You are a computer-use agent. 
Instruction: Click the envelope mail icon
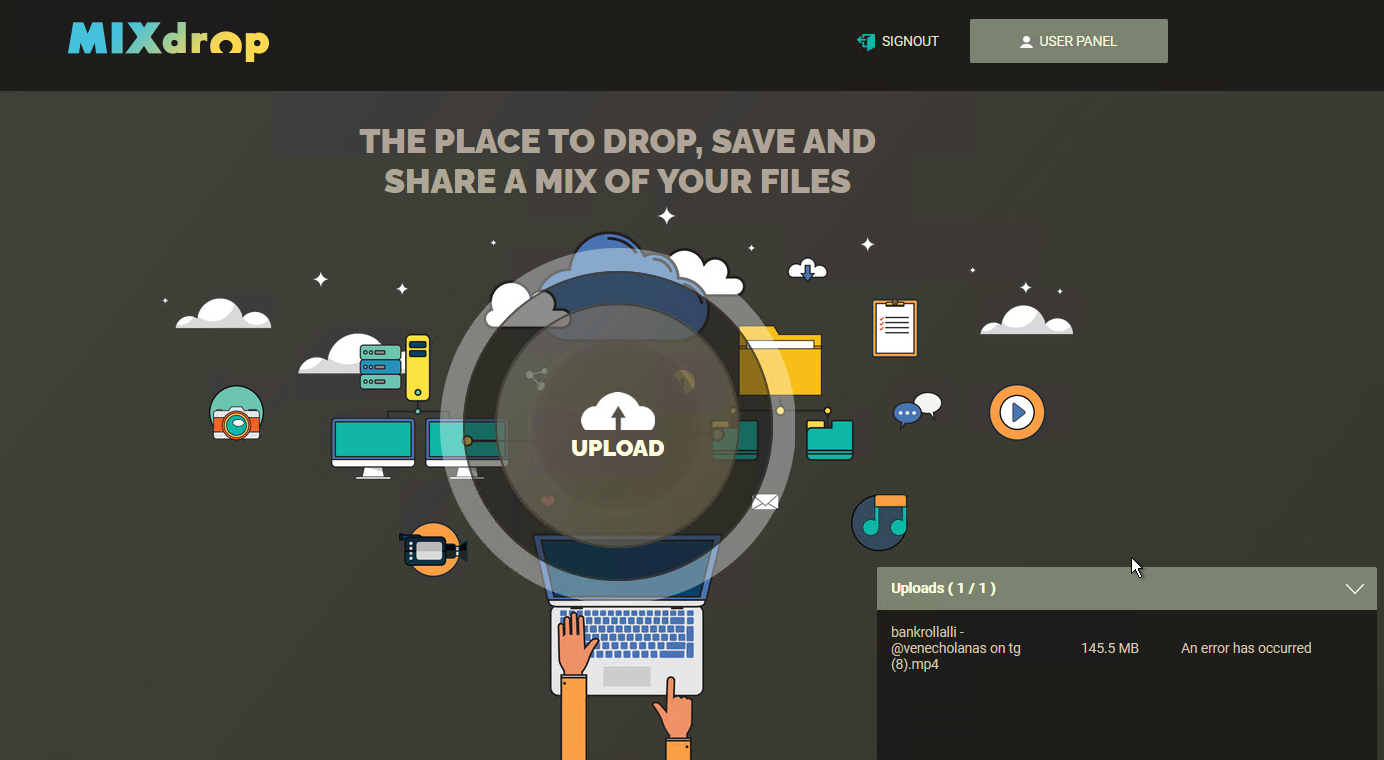tap(765, 502)
